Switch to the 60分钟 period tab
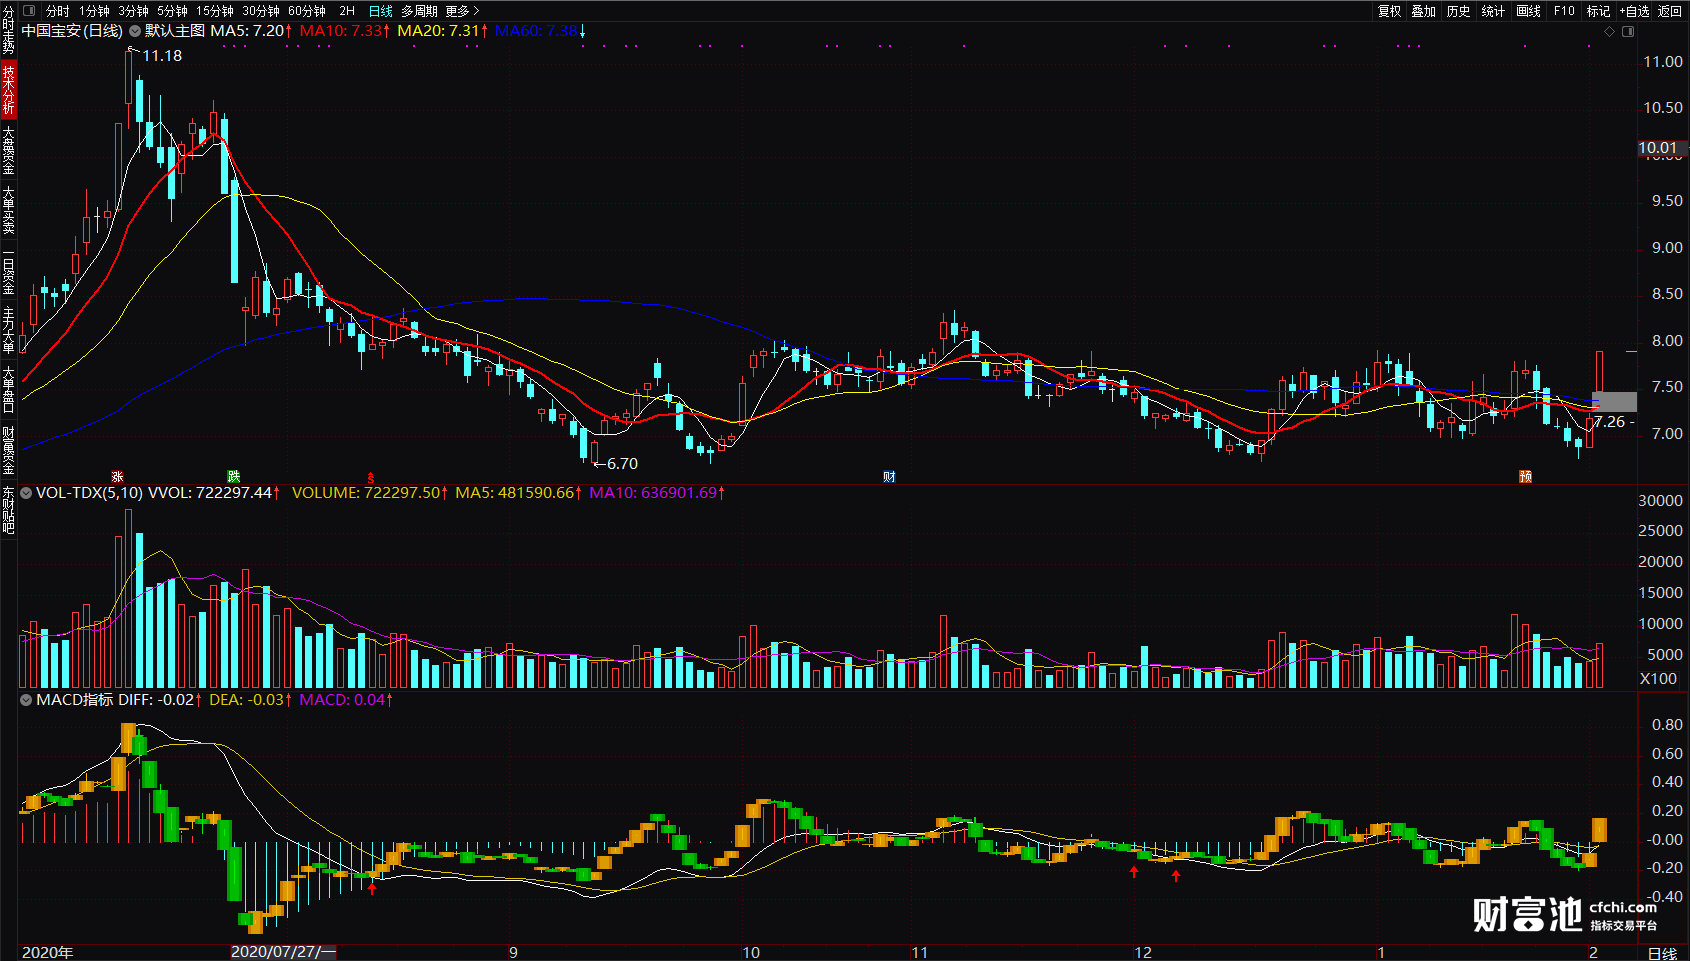 pos(307,11)
